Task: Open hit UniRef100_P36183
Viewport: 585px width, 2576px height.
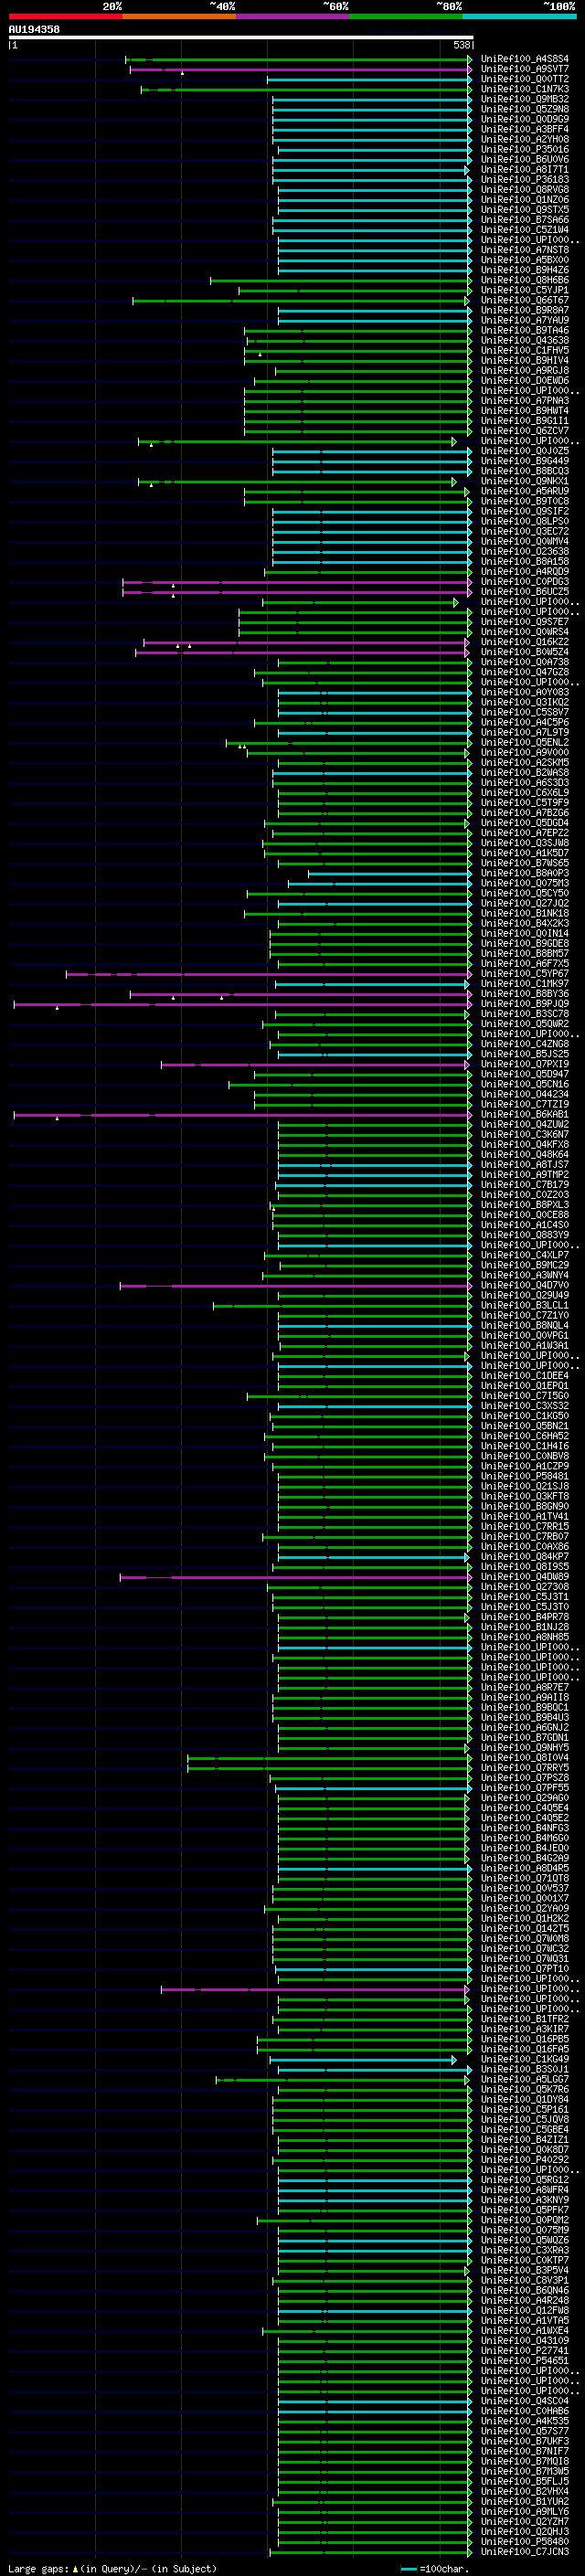Action: coord(524,180)
